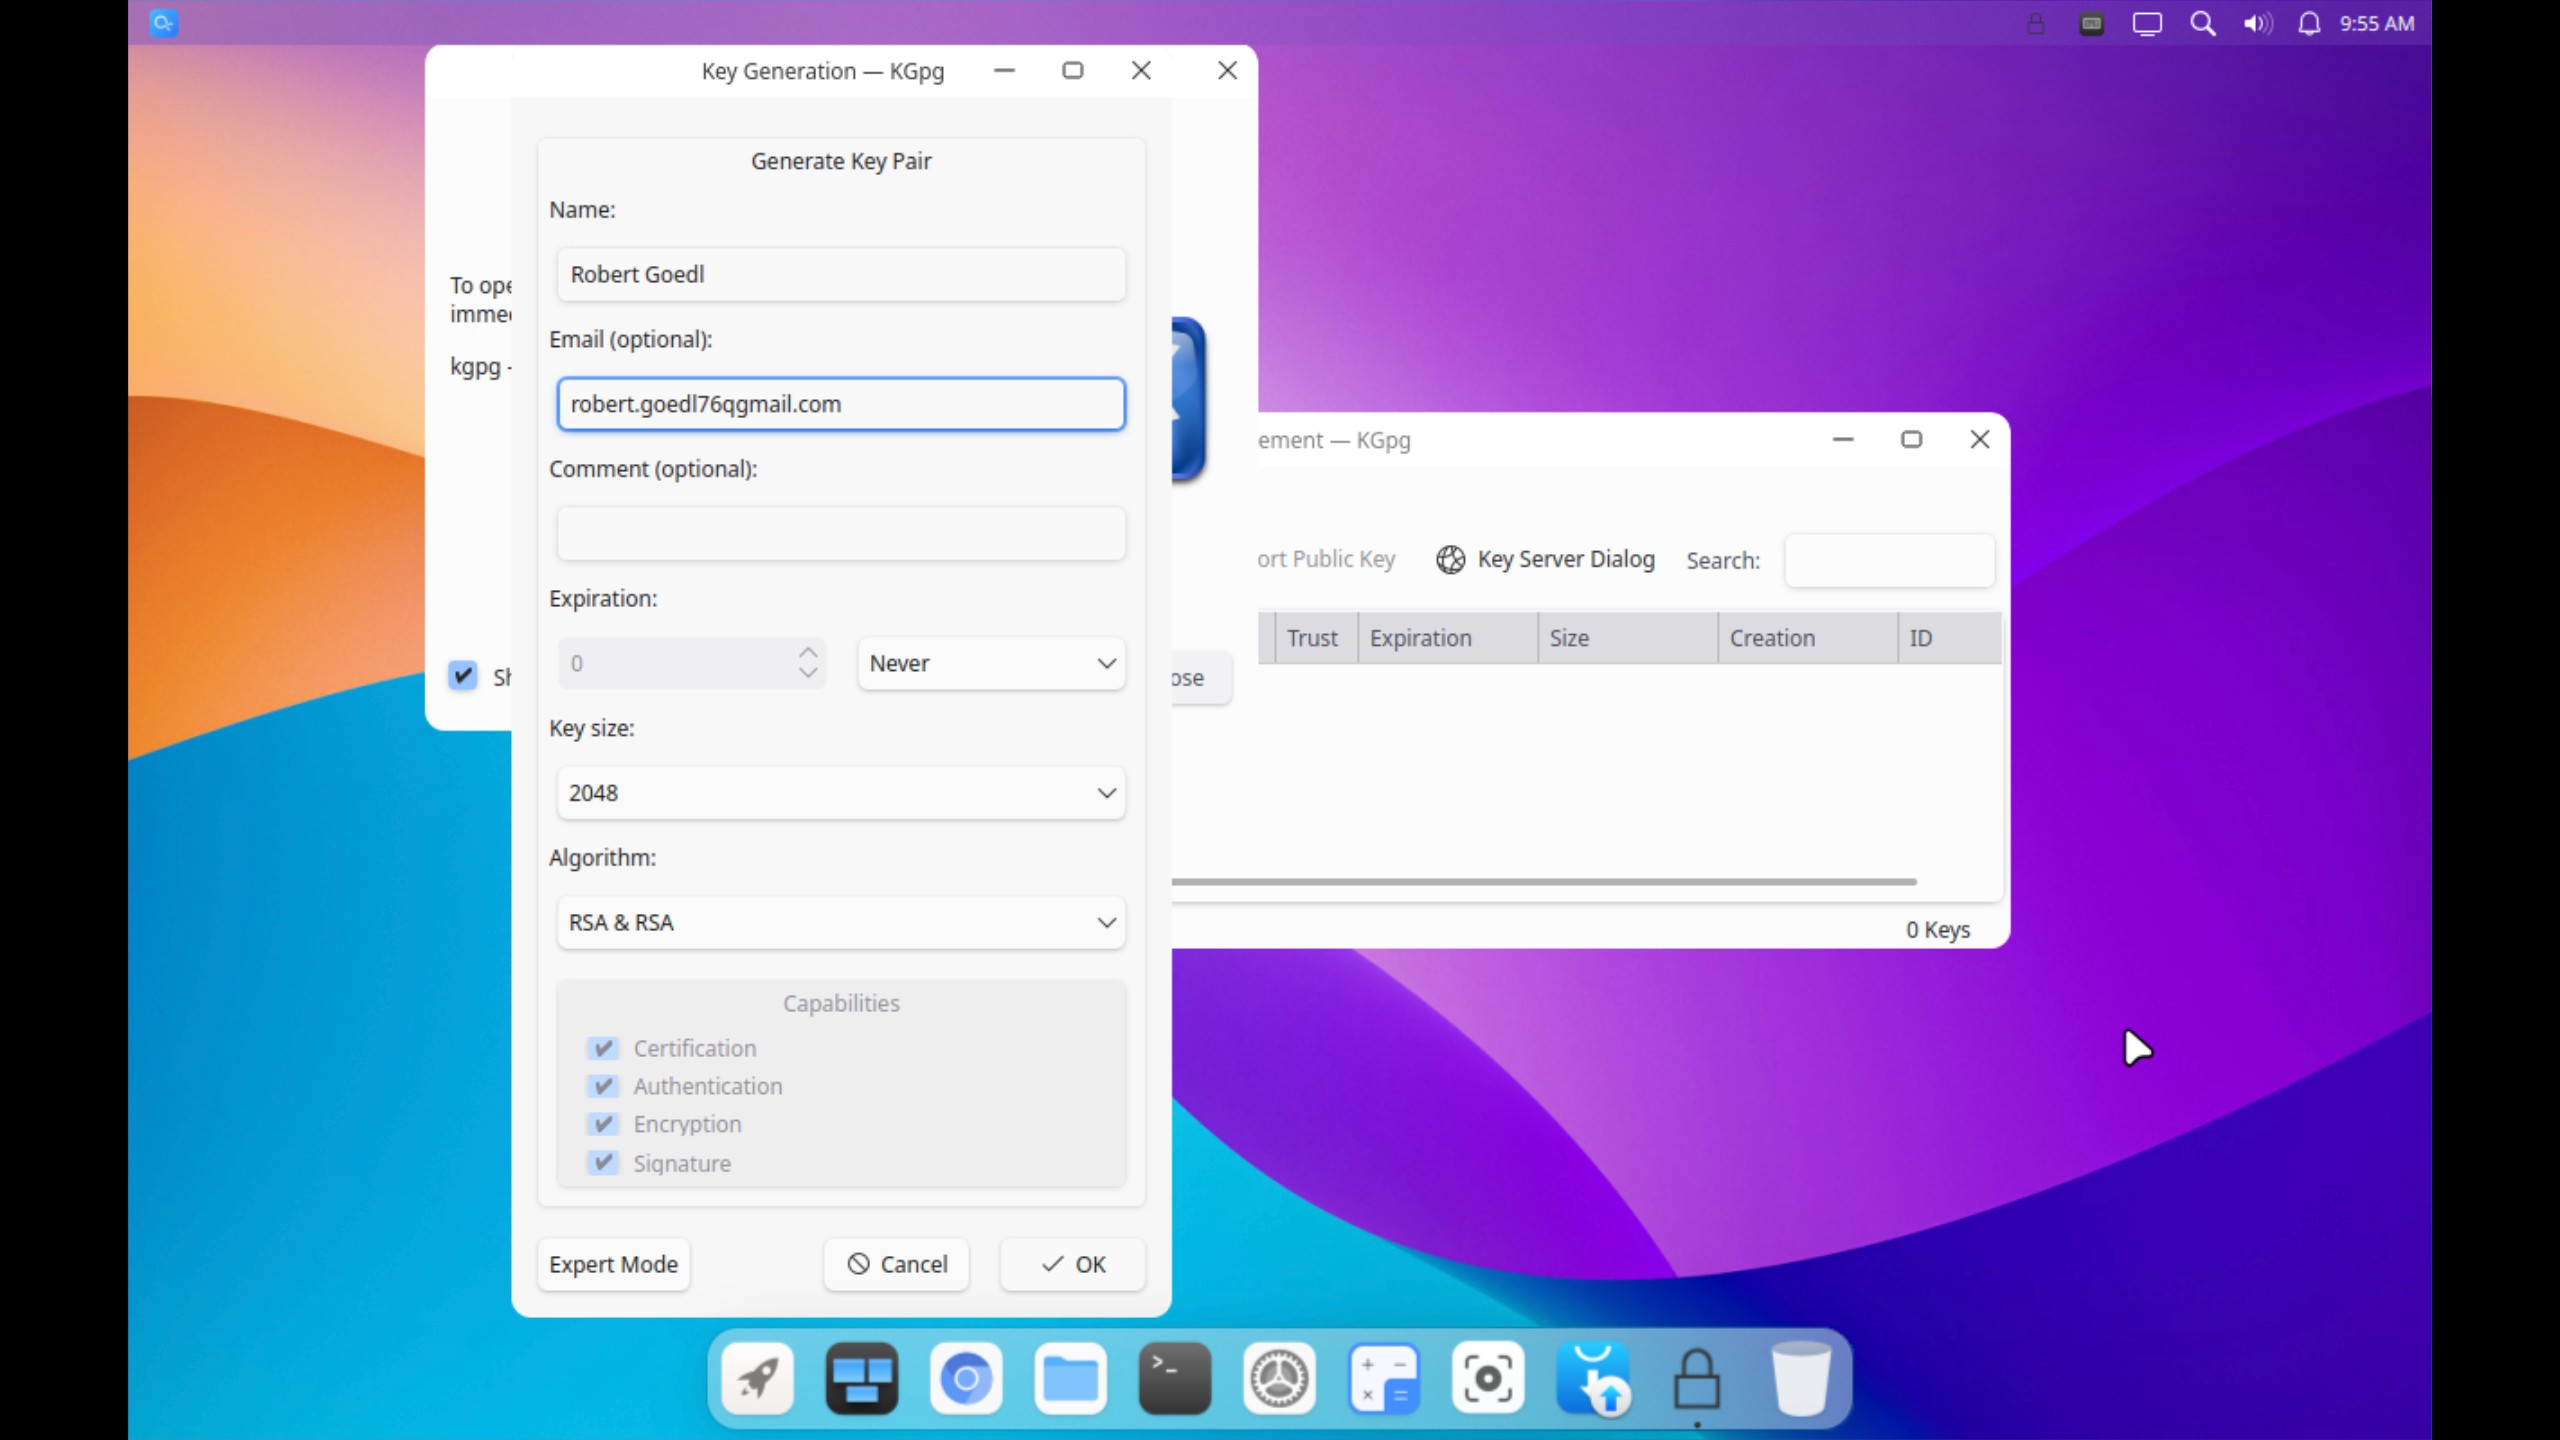Maximize the Key Generation window
This screenshot has width=2560, height=1440.
coord(1072,70)
